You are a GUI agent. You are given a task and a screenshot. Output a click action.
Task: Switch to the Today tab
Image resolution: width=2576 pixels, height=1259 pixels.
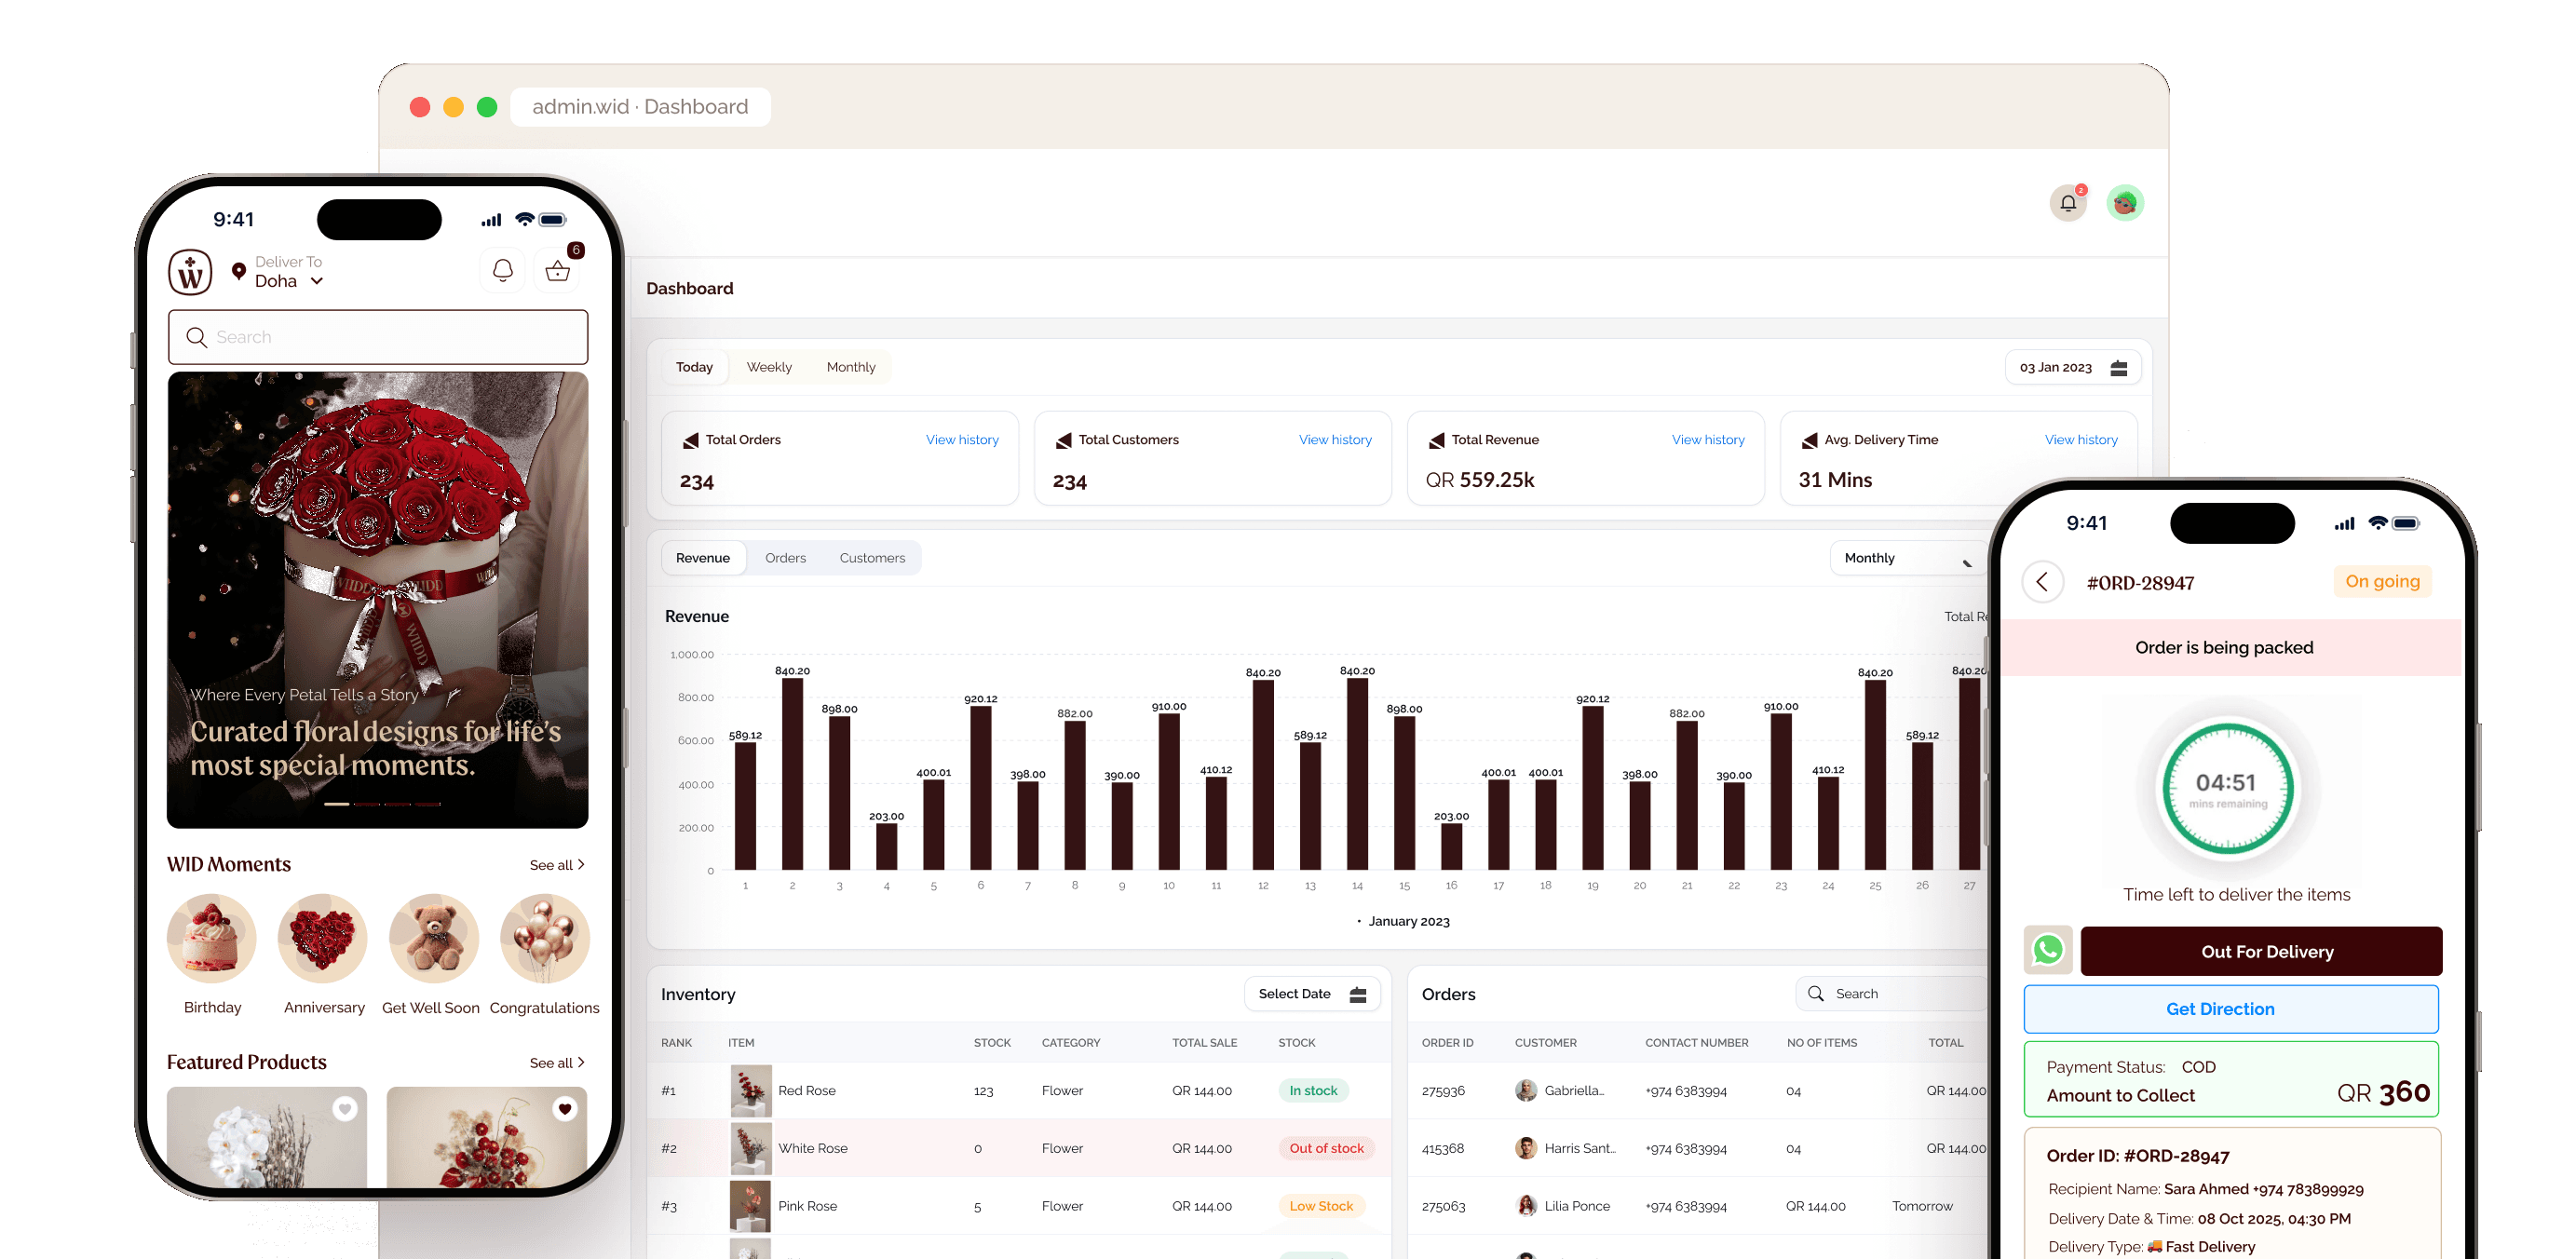(694, 367)
